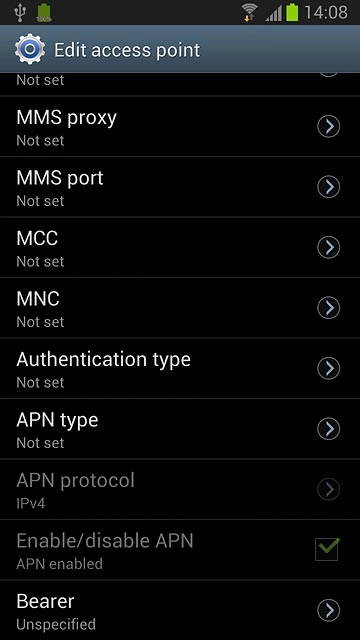Open the MMS port arrow chevron
This screenshot has height=640, width=360.
tap(329, 187)
